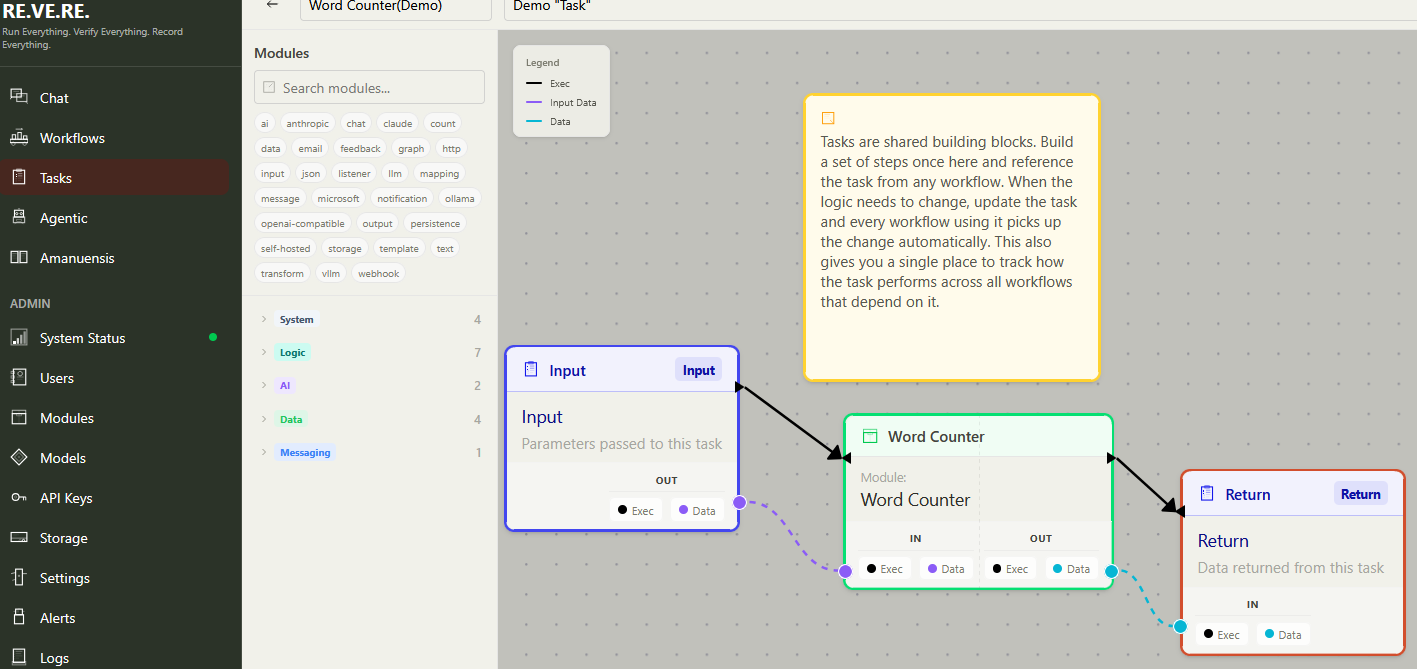
Task: Click Word Counter cyan Data output port
Action: pyautogui.click(x=1110, y=572)
